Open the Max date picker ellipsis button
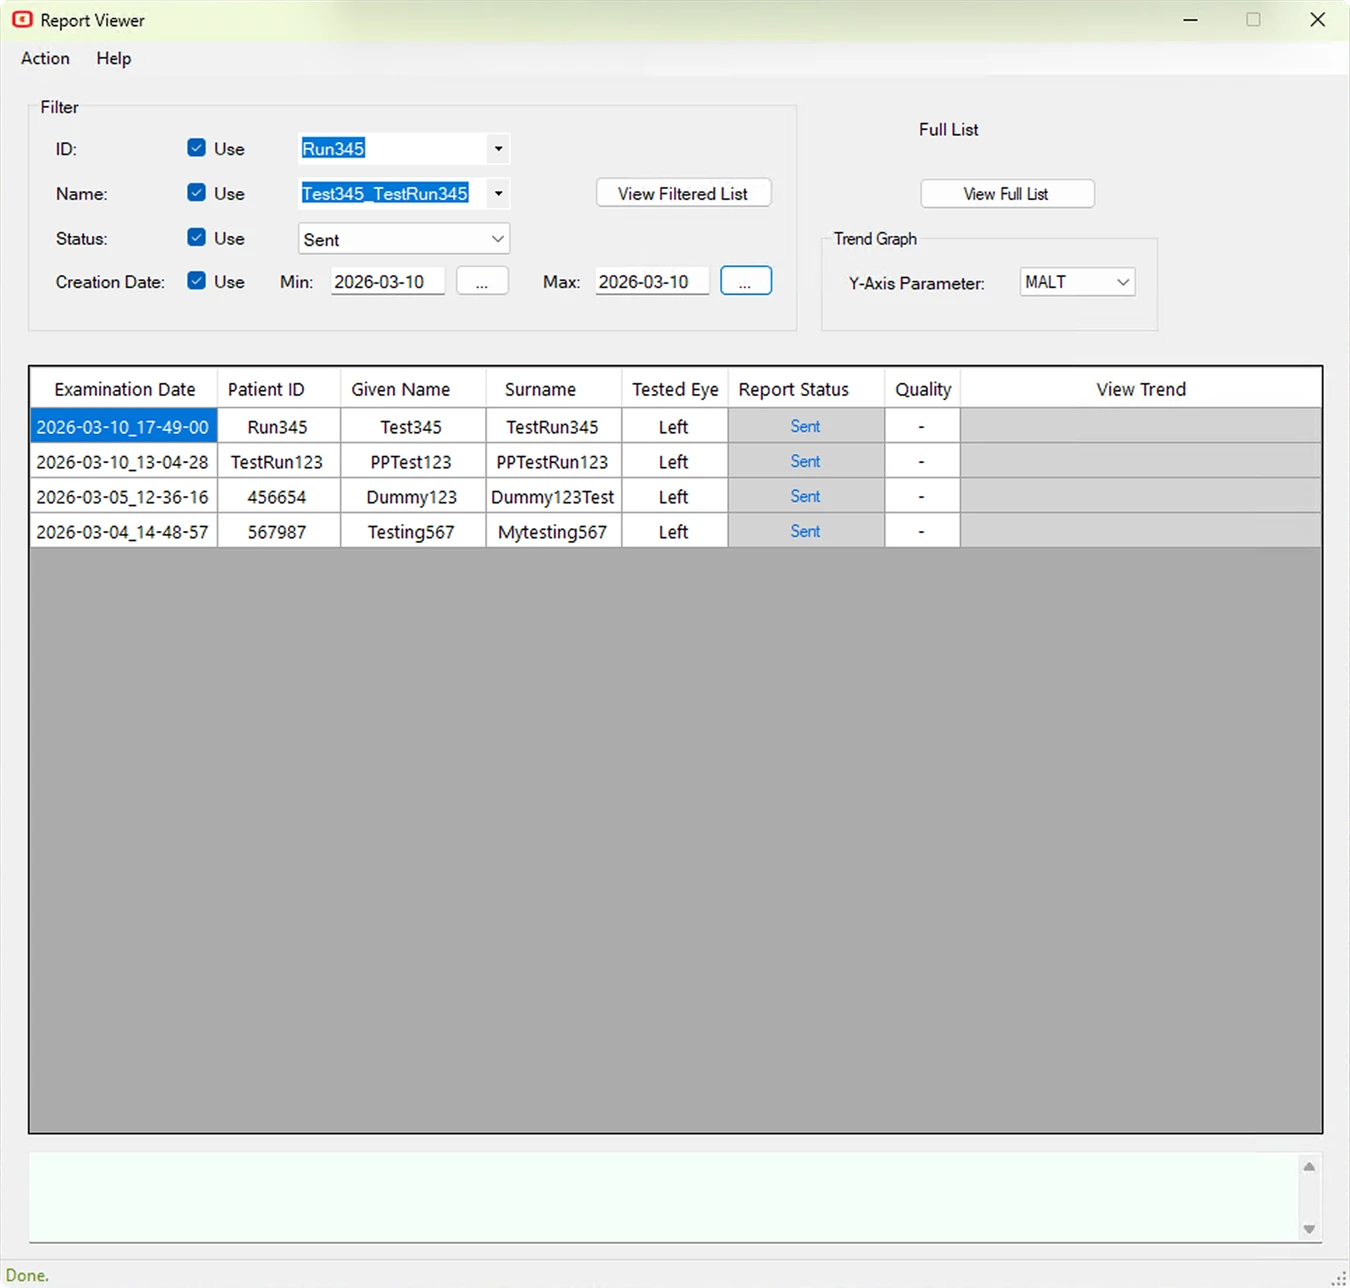Image resolution: width=1350 pixels, height=1288 pixels. [x=745, y=281]
